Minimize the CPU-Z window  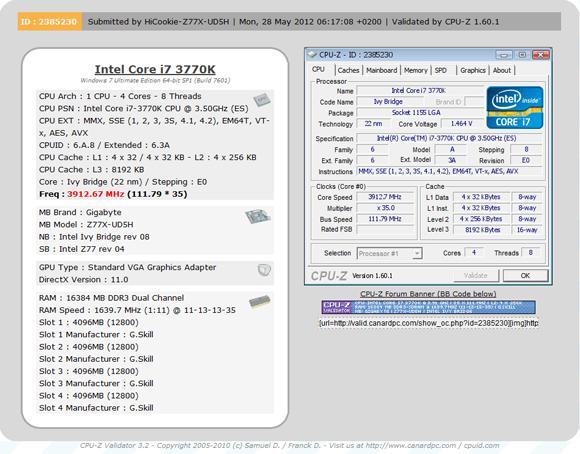click(504, 55)
